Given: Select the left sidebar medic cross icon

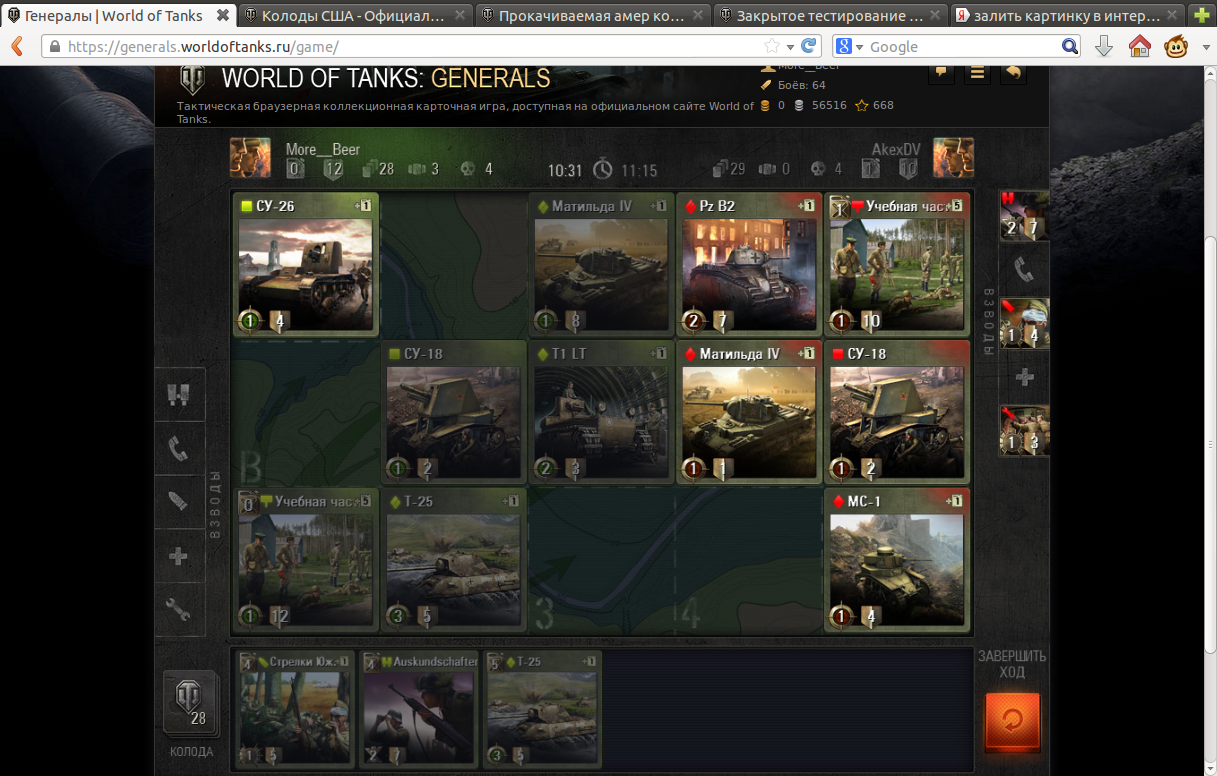Looking at the screenshot, I should 179,557.
